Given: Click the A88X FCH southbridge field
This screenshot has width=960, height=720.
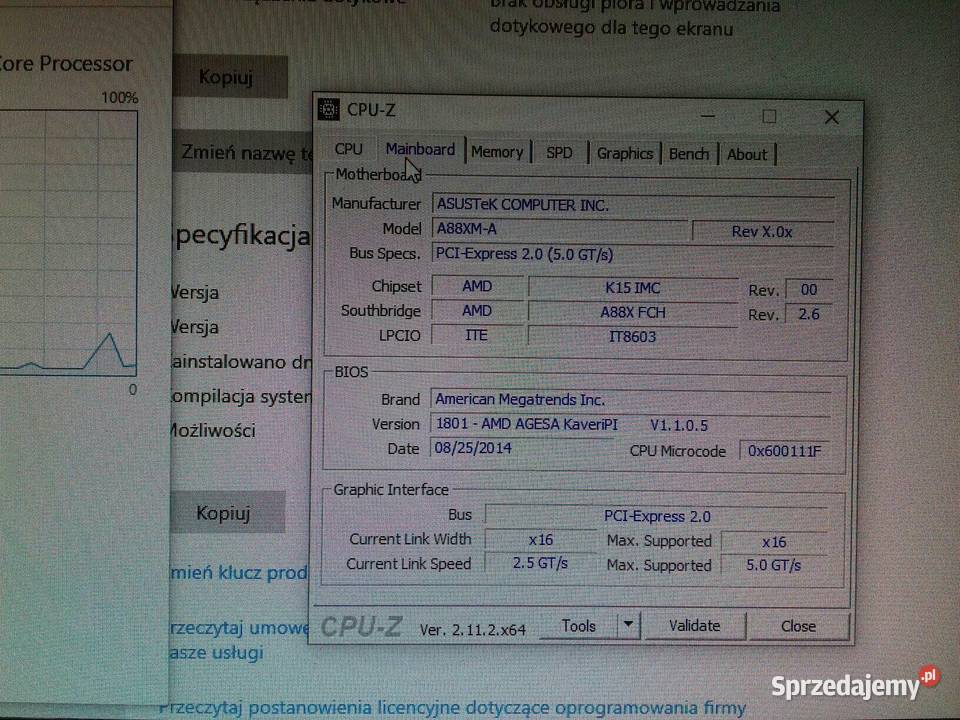Looking at the screenshot, I should click(632, 312).
